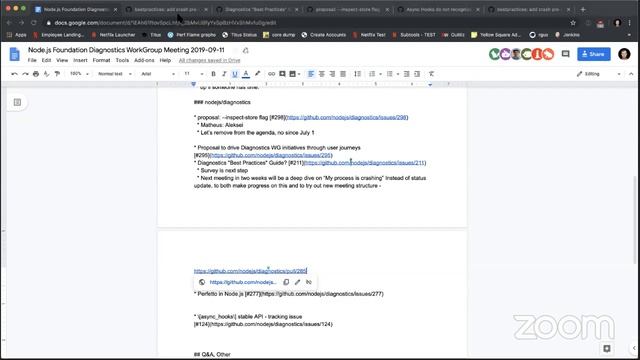
Task: Click the Spelling and grammar check icon
Action: [47, 74]
